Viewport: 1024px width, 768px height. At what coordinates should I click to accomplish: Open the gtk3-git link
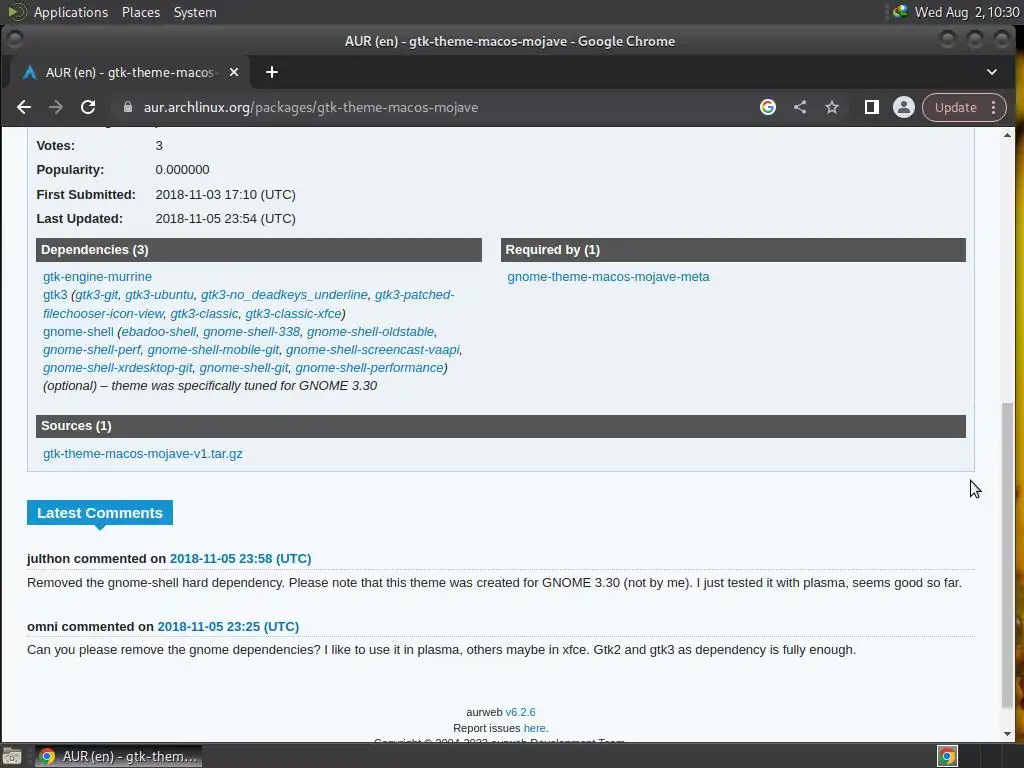97,295
